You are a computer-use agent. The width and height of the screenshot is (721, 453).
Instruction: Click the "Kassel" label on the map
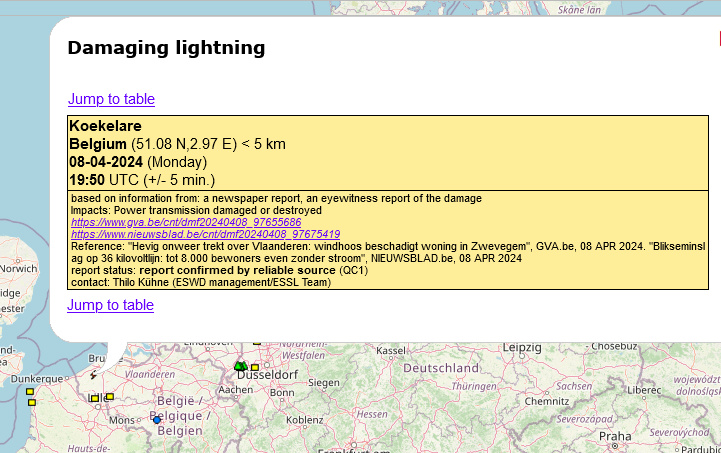[391, 351]
